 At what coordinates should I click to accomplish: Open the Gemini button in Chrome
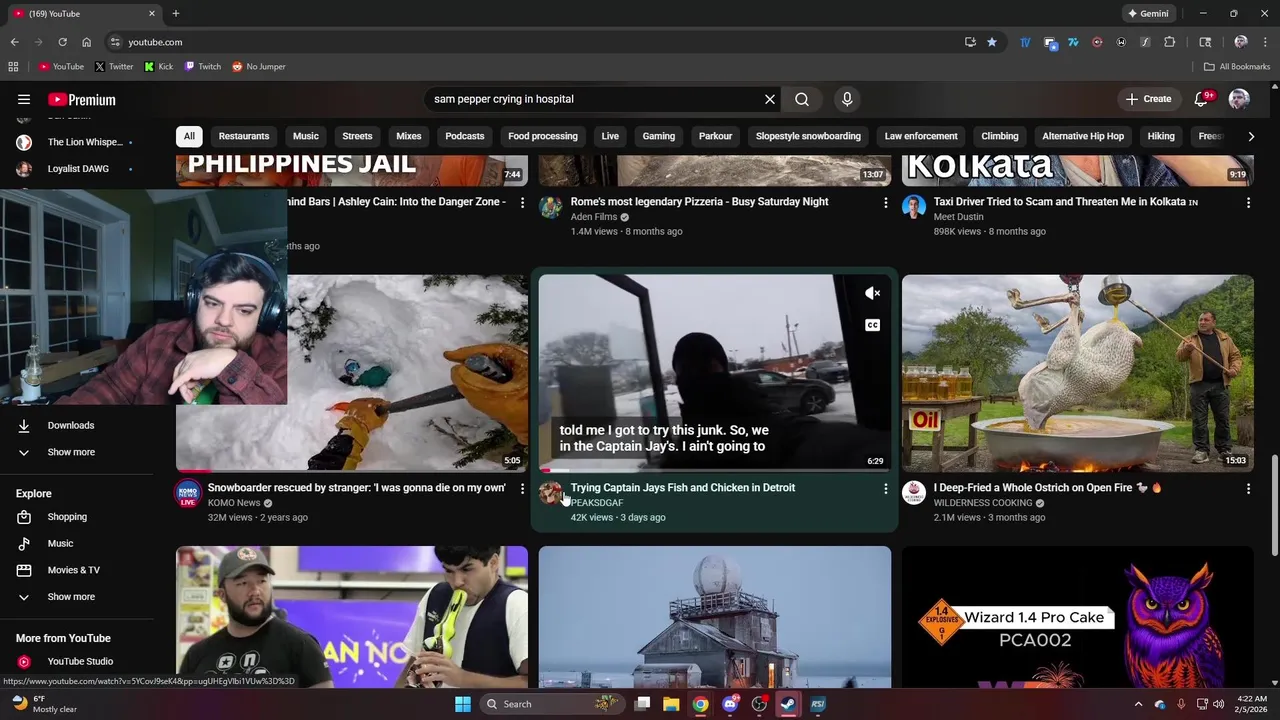pos(1147,14)
